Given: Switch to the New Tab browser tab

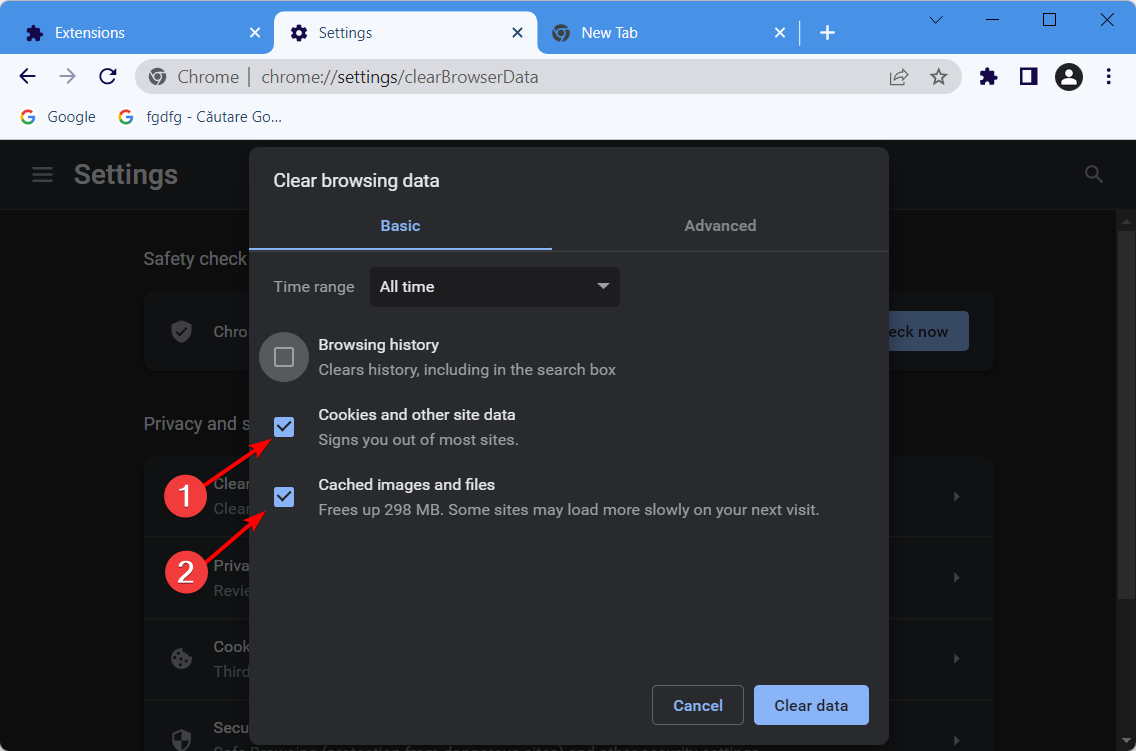Looking at the screenshot, I should (x=667, y=33).
